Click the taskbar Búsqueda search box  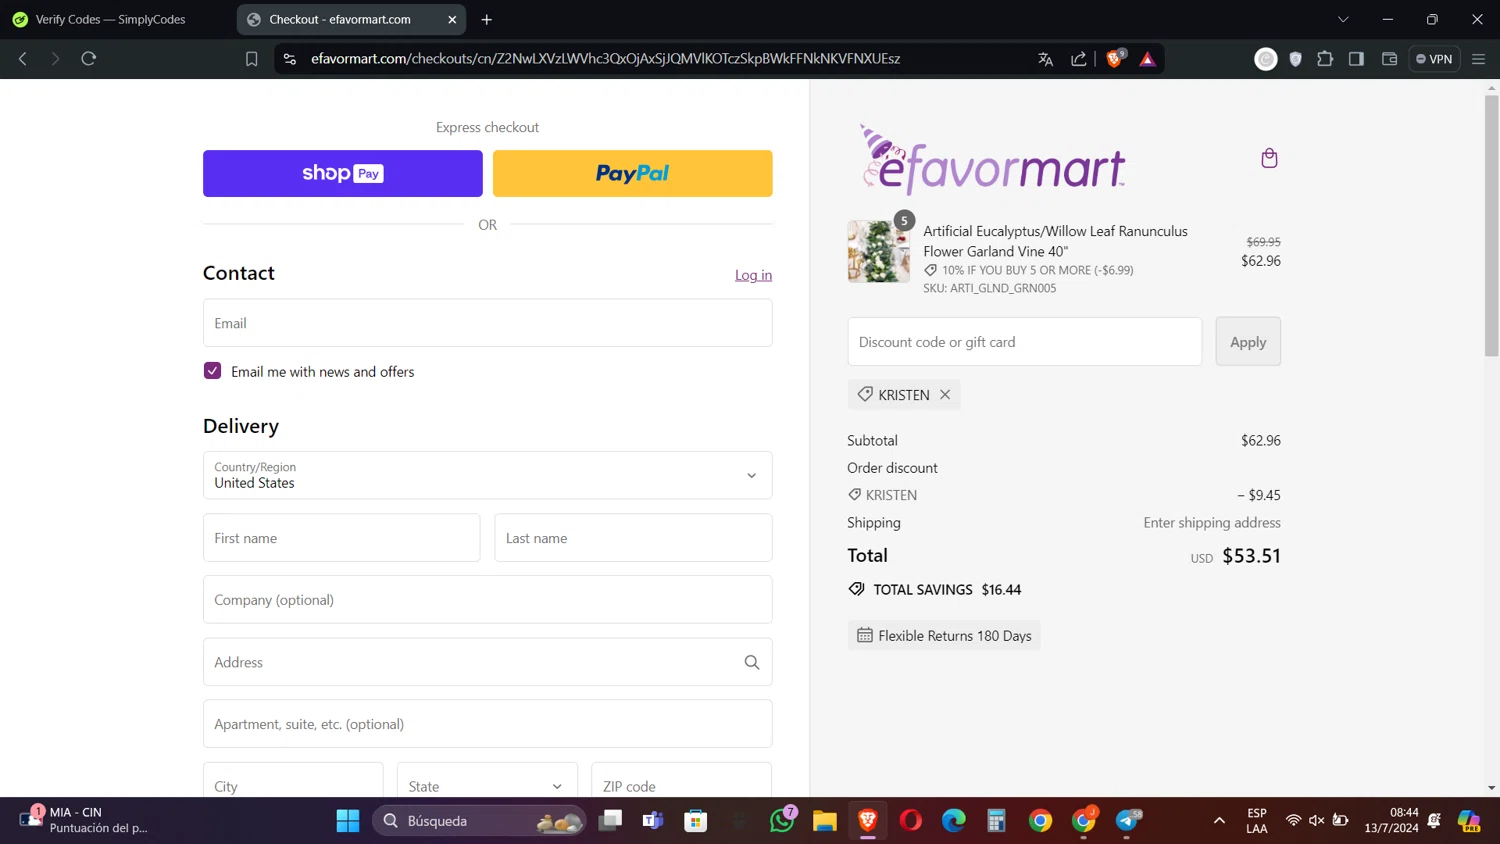[479, 821]
